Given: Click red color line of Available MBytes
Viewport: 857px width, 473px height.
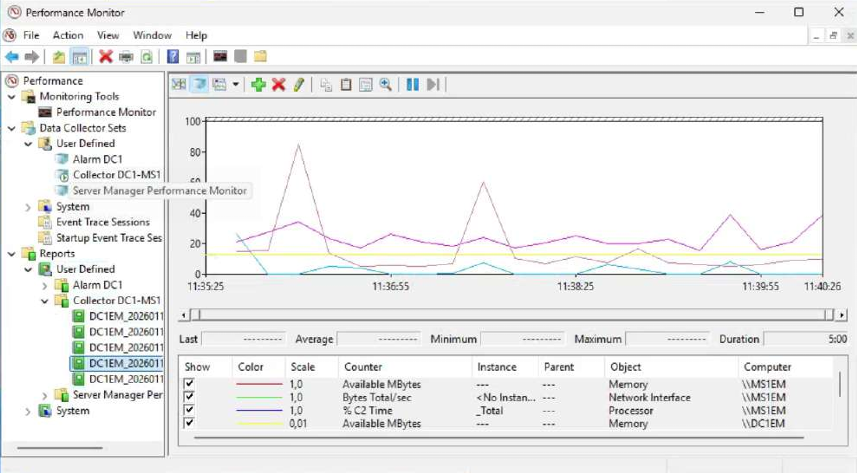Looking at the screenshot, I should pos(259,384).
